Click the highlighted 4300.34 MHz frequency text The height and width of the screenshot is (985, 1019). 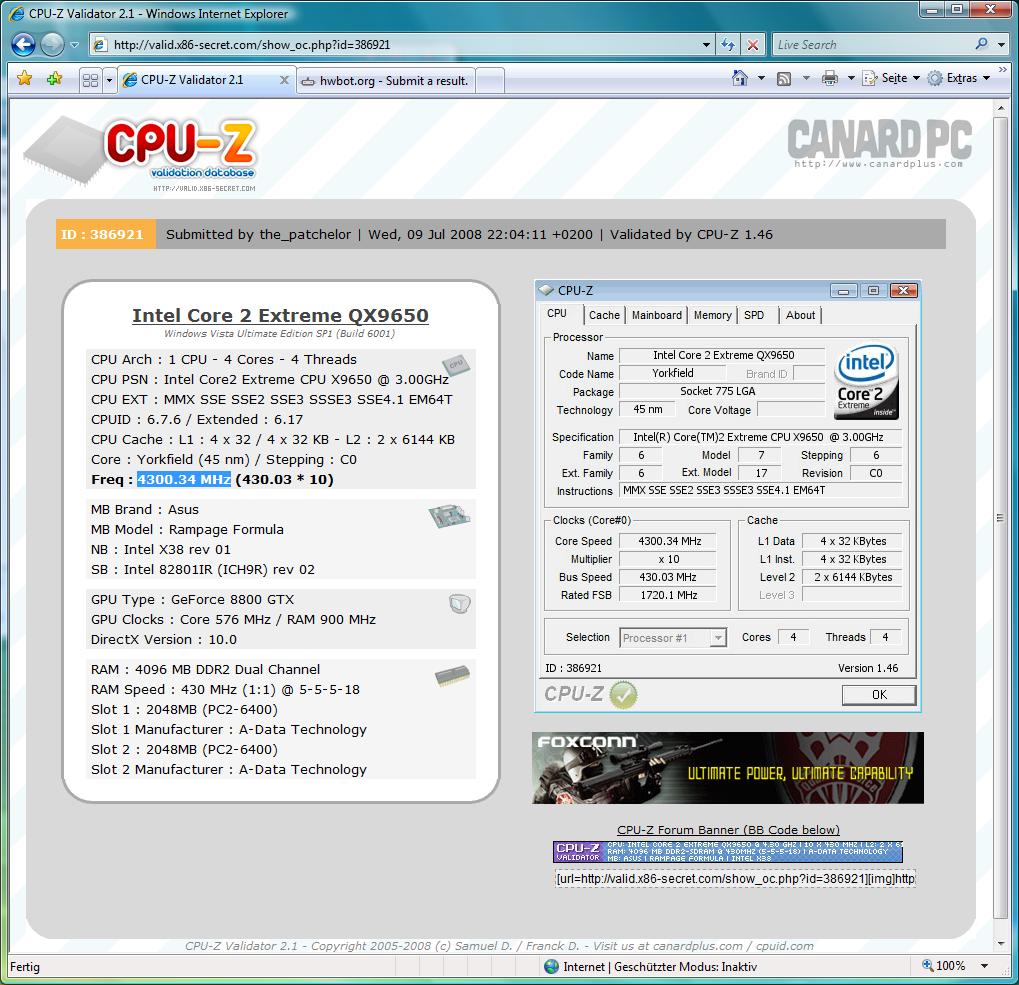click(184, 480)
